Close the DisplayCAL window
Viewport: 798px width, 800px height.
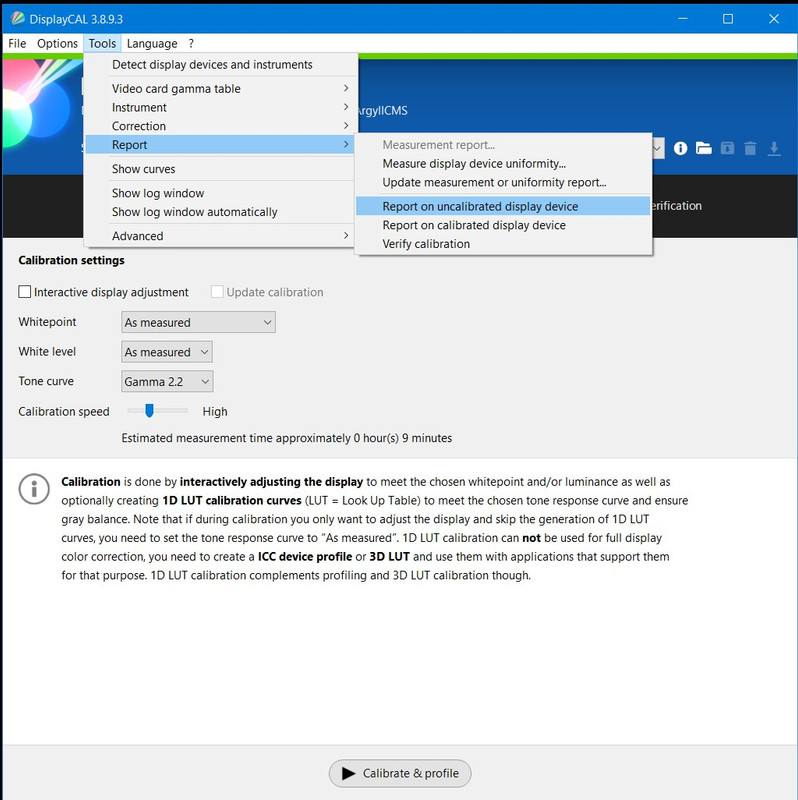774,19
